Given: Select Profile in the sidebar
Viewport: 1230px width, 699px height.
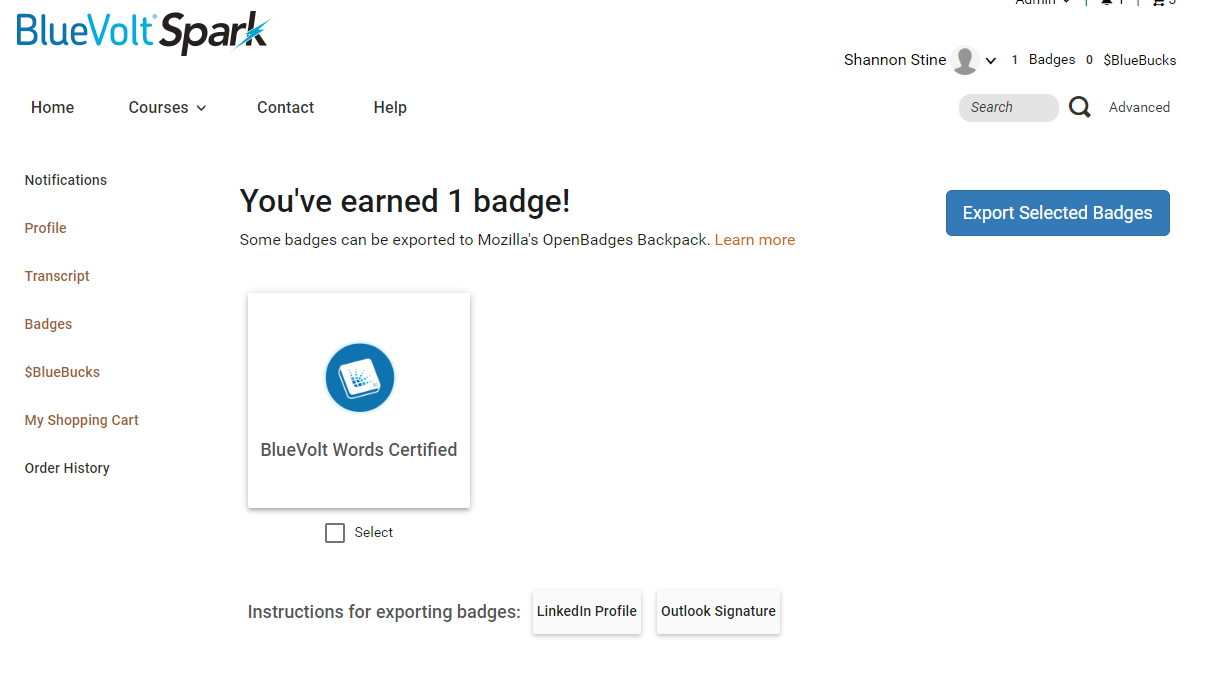Looking at the screenshot, I should pyautogui.click(x=46, y=228).
